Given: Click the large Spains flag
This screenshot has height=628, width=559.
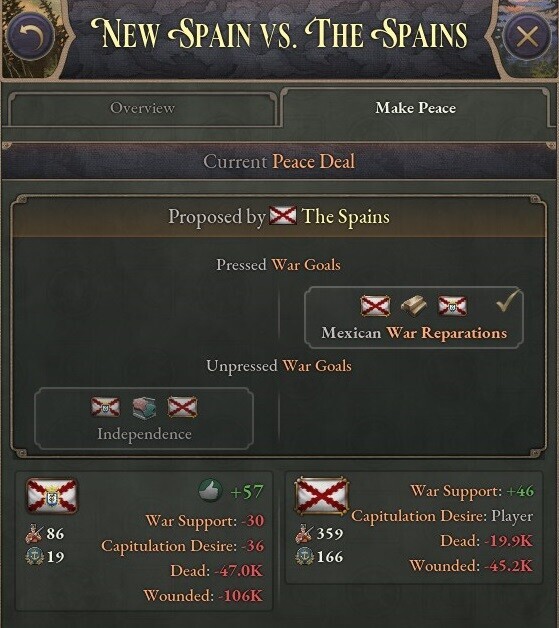Looking at the screenshot, I should (x=322, y=496).
